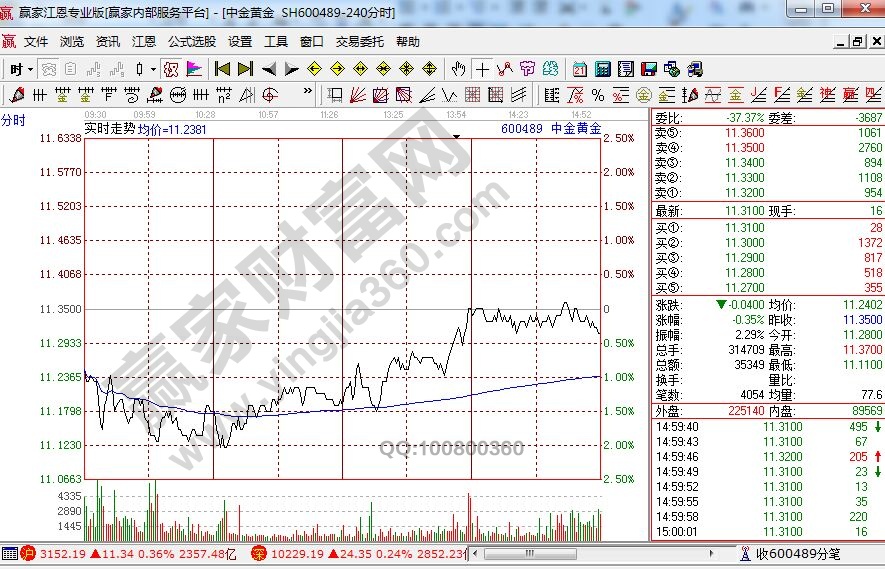
Task: Toggle the colored flag indicator button
Action: (194, 69)
